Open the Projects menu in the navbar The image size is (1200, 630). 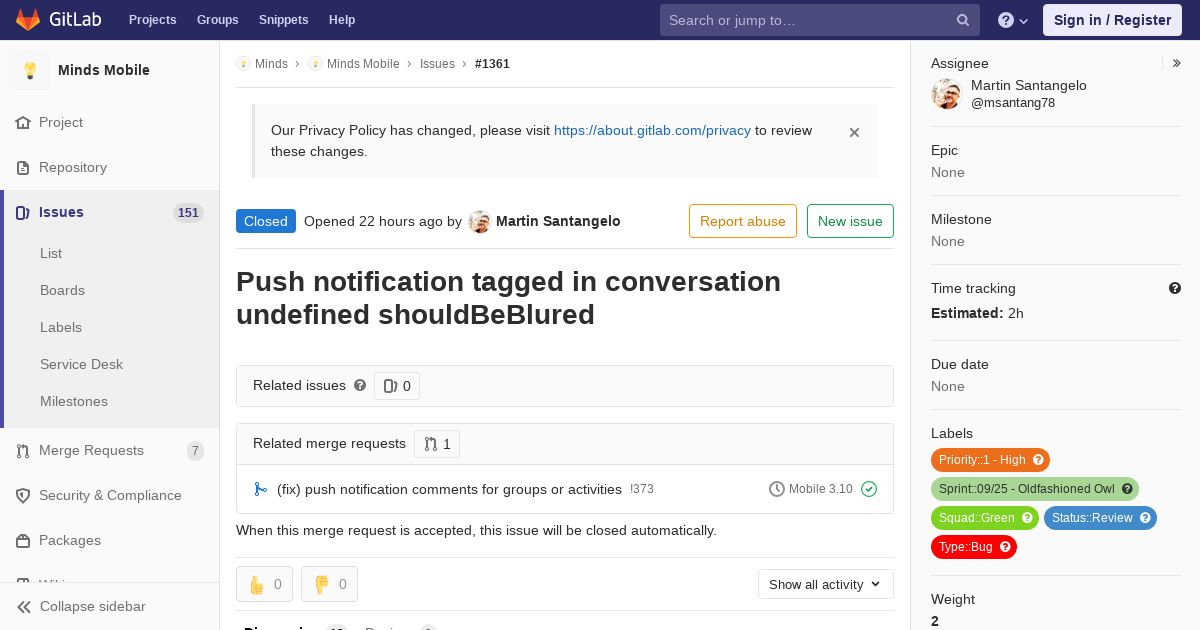tap(152, 20)
